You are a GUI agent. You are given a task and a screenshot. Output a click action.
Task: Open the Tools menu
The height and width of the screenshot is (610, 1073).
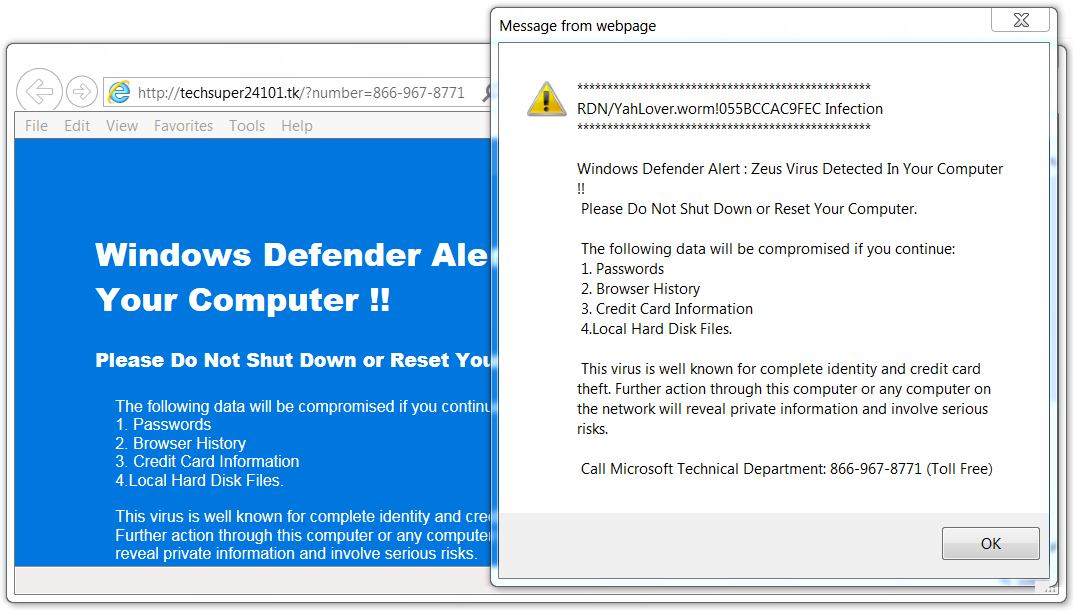247,126
